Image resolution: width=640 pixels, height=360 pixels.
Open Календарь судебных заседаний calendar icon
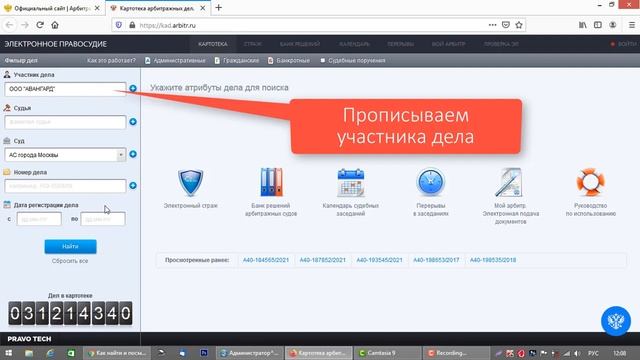coord(351,182)
